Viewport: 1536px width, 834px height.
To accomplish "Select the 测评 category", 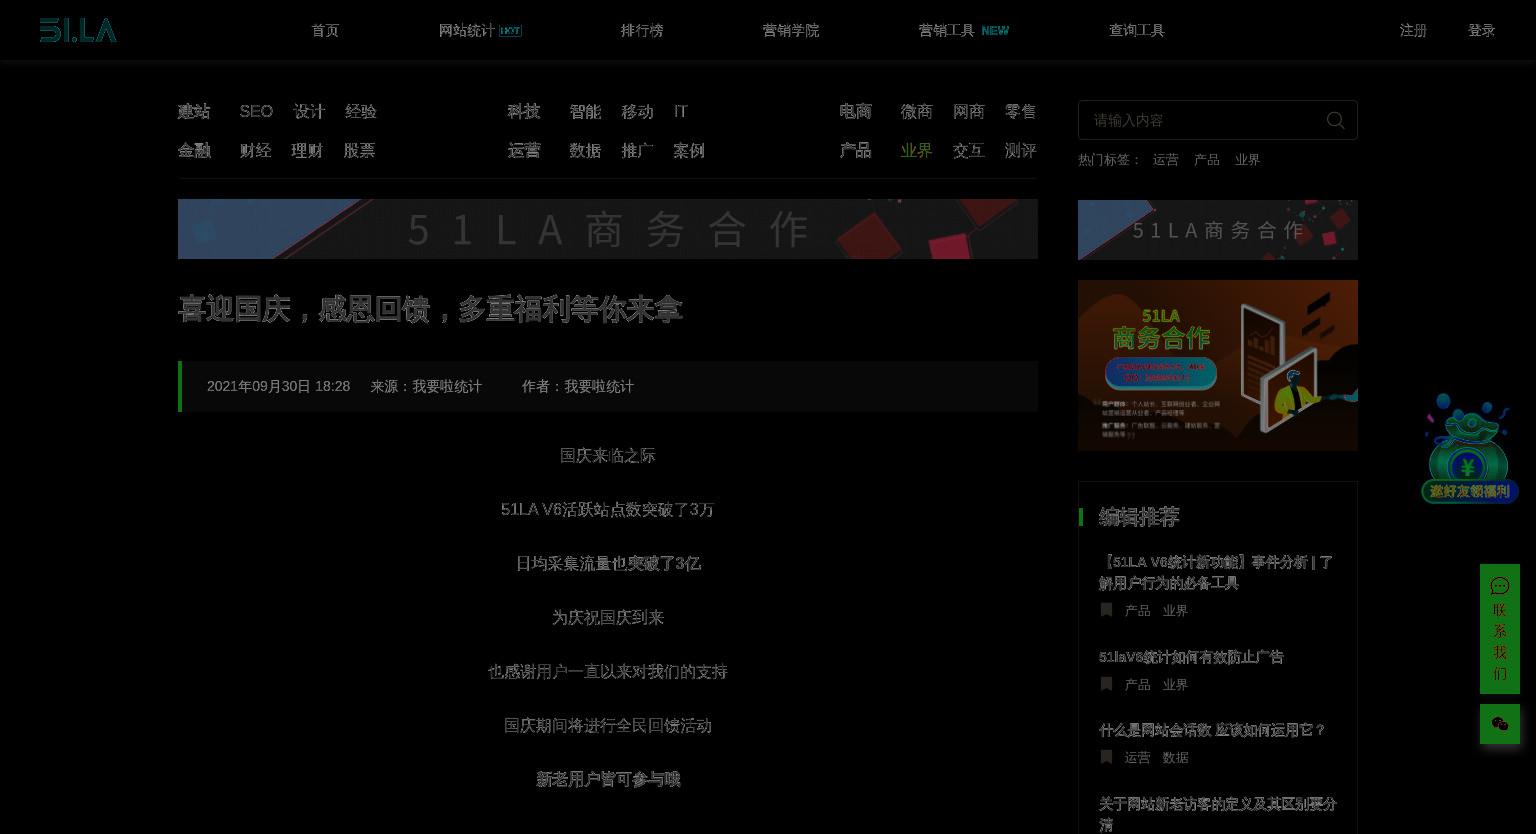I will pyautogui.click(x=1020, y=150).
